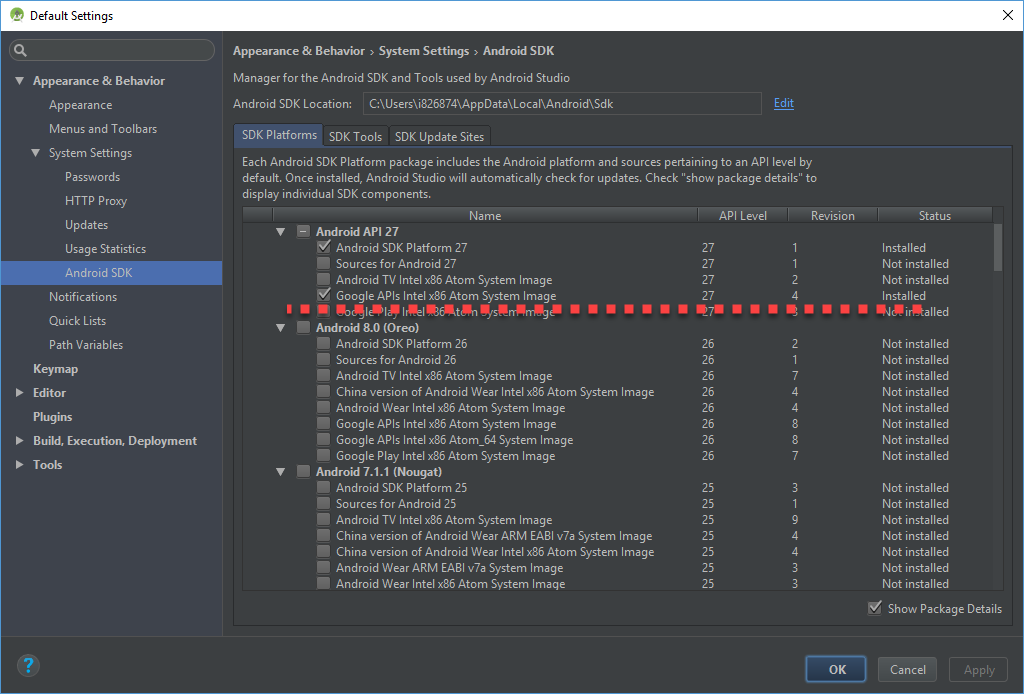This screenshot has width=1024, height=694.
Task: Click the Android SDK Location path field
Action: (562, 103)
